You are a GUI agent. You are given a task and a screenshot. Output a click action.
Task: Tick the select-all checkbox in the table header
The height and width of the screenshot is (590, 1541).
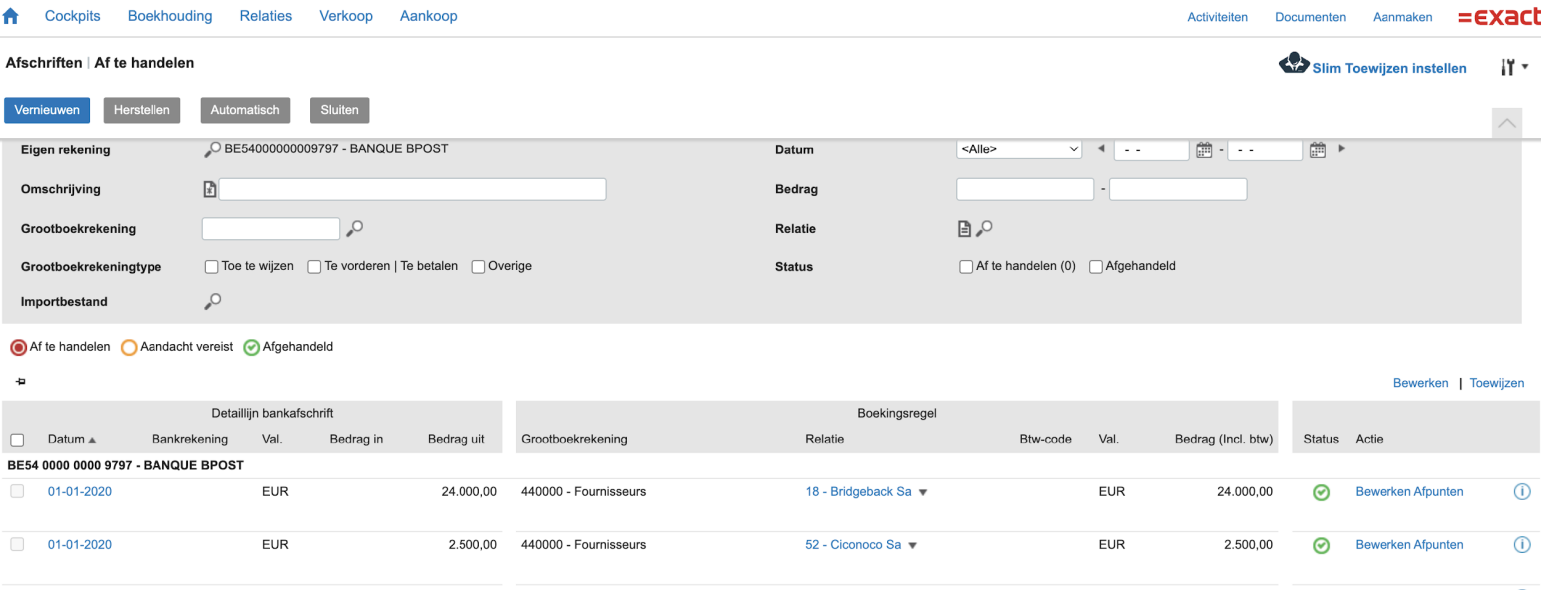pos(16,439)
